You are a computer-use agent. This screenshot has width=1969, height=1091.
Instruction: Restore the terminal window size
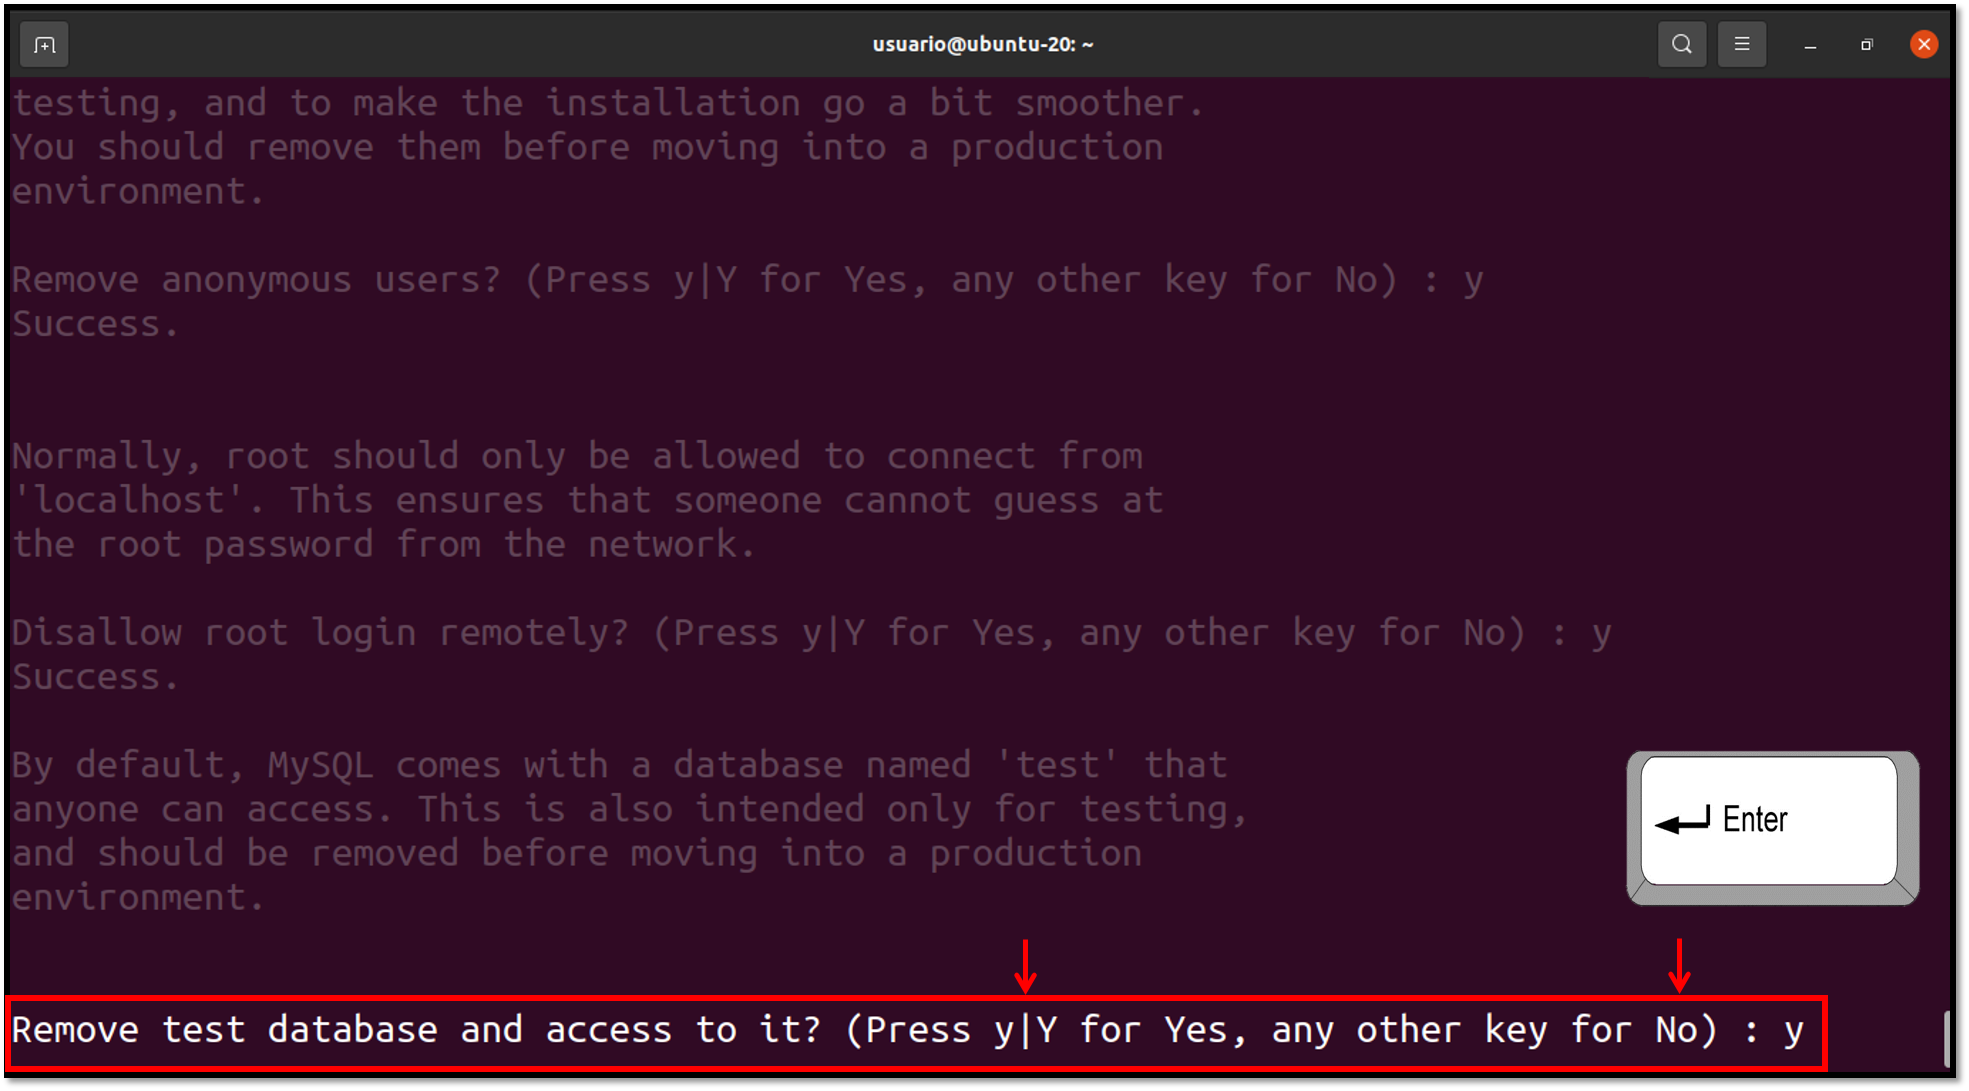tap(1866, 45)
